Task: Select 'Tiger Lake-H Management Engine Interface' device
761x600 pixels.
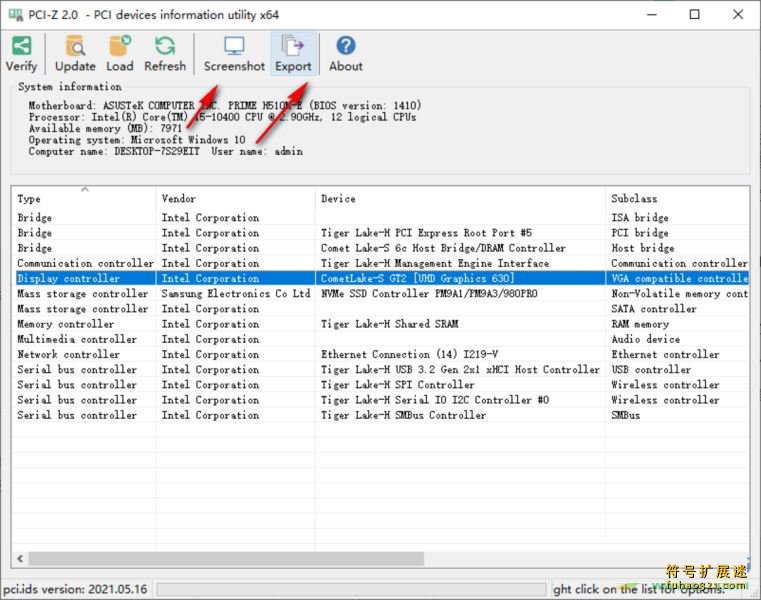Action: pyautogui.click(x=435, y=263)
